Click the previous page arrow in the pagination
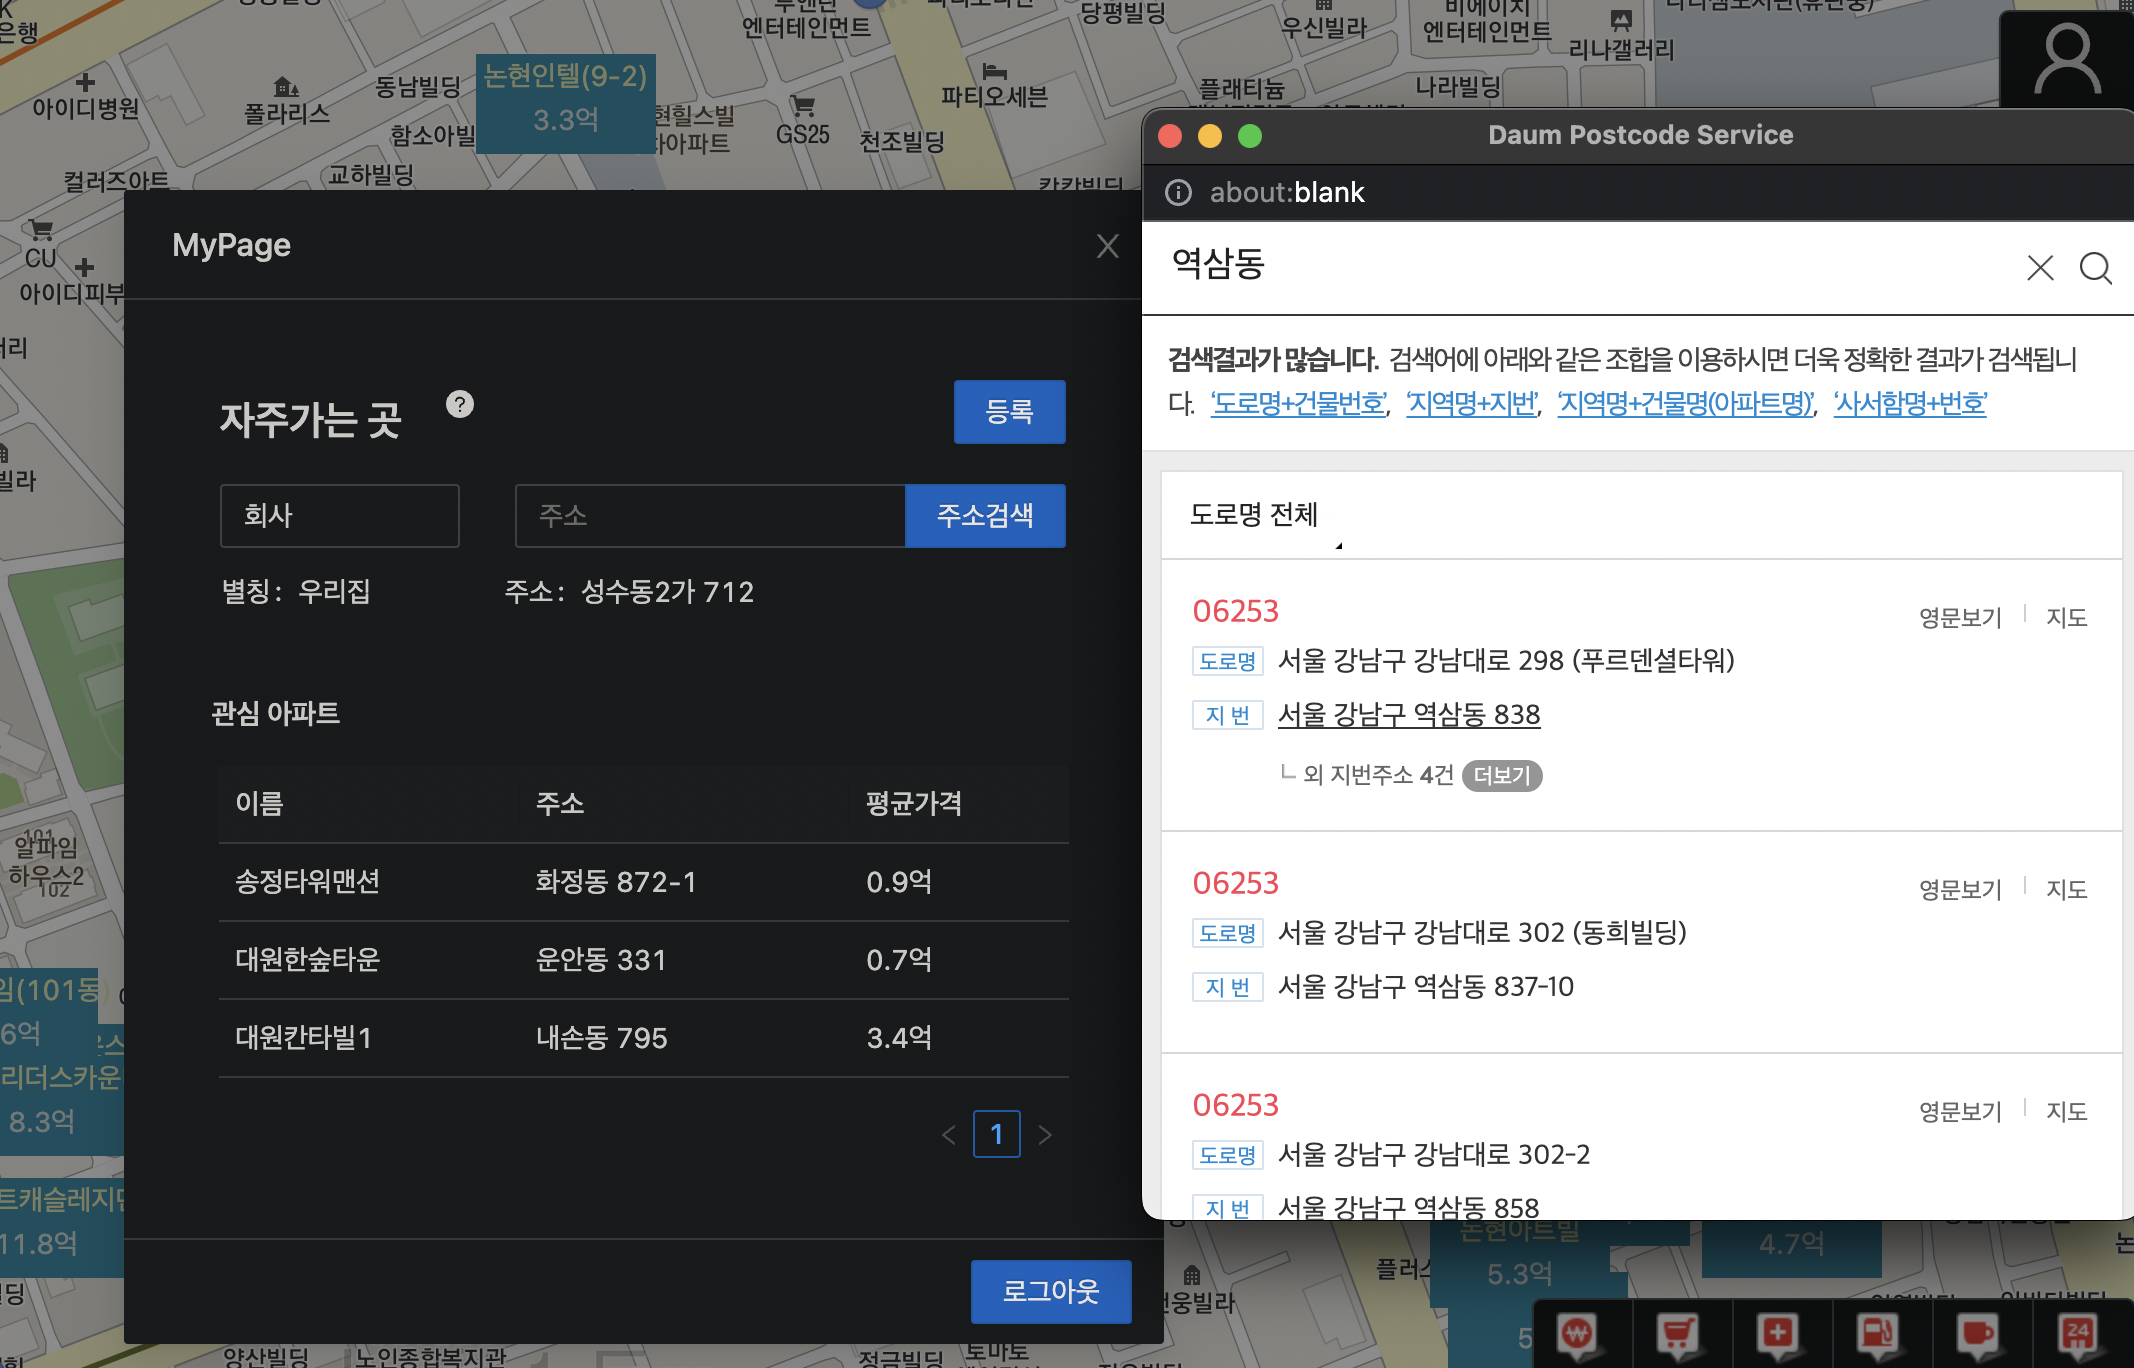Viewport: 2134px width, 1368px height. 949,1135
